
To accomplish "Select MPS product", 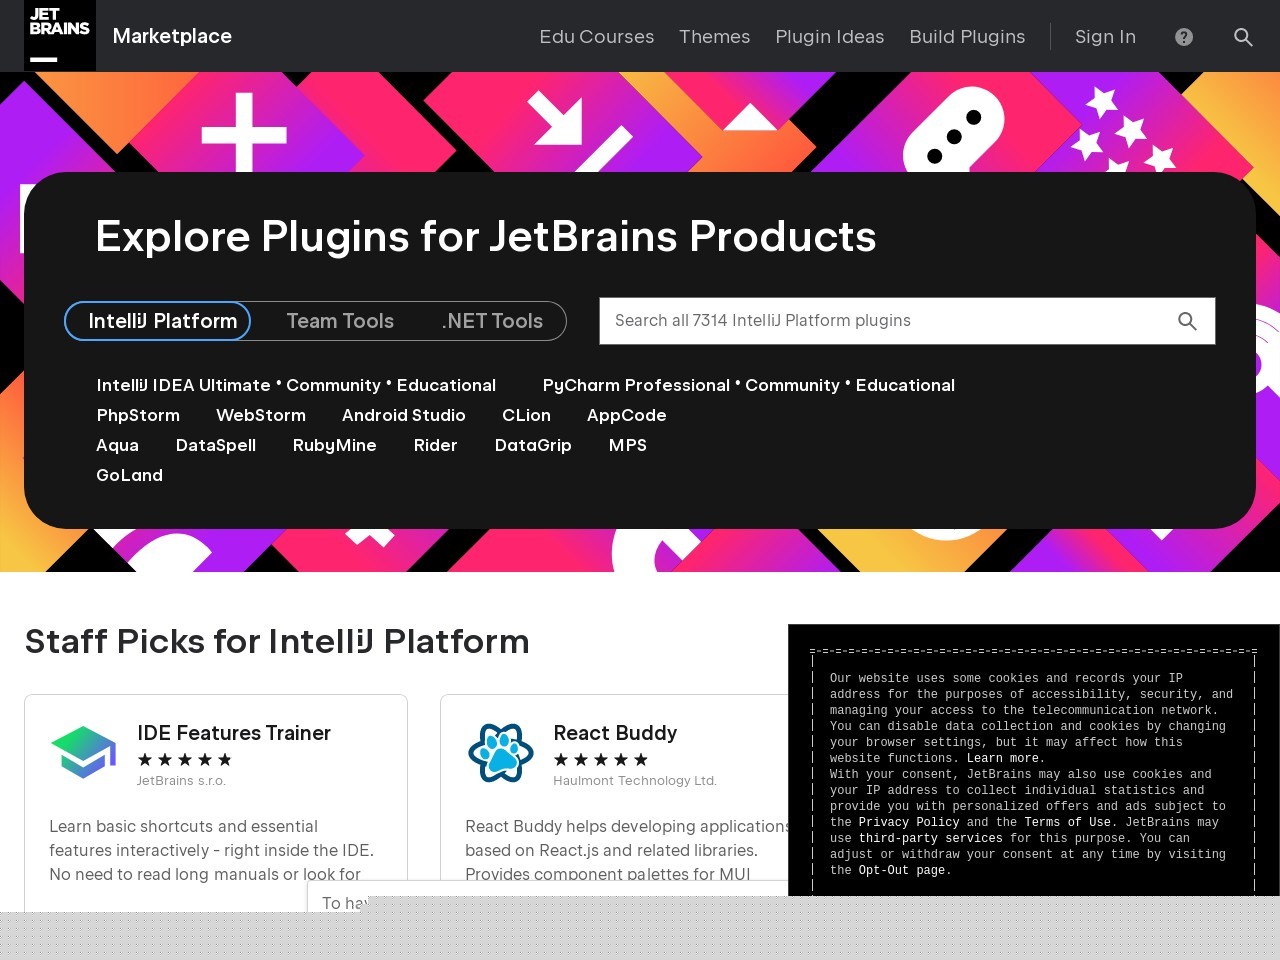I will 628,445.
